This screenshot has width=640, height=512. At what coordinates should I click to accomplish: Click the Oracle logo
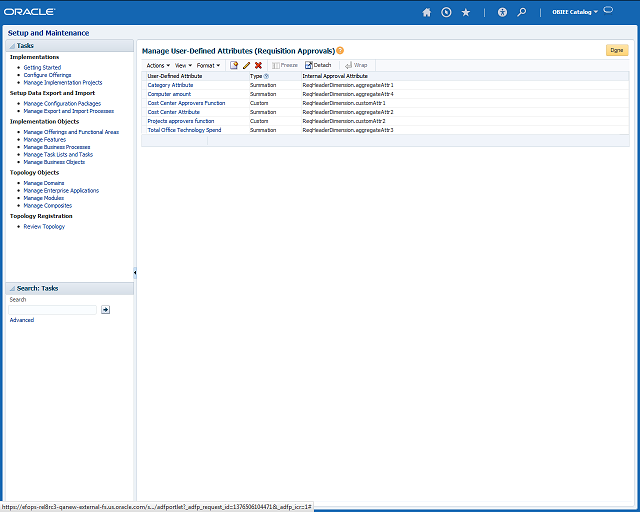(x=29, y=12)
